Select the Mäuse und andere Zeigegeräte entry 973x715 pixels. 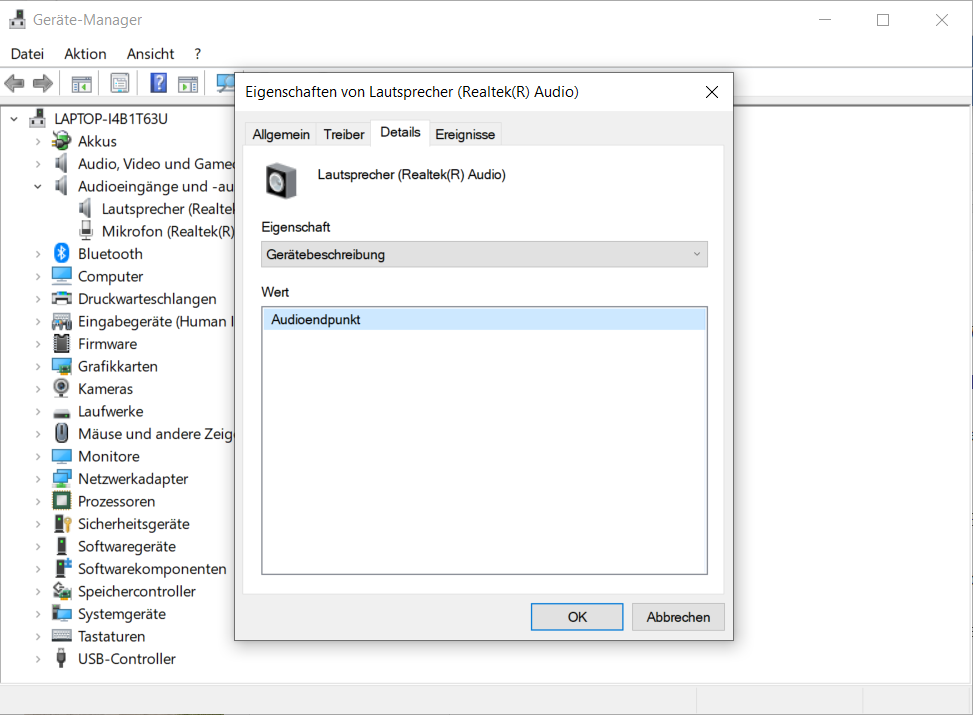click(x=156, y=434)
